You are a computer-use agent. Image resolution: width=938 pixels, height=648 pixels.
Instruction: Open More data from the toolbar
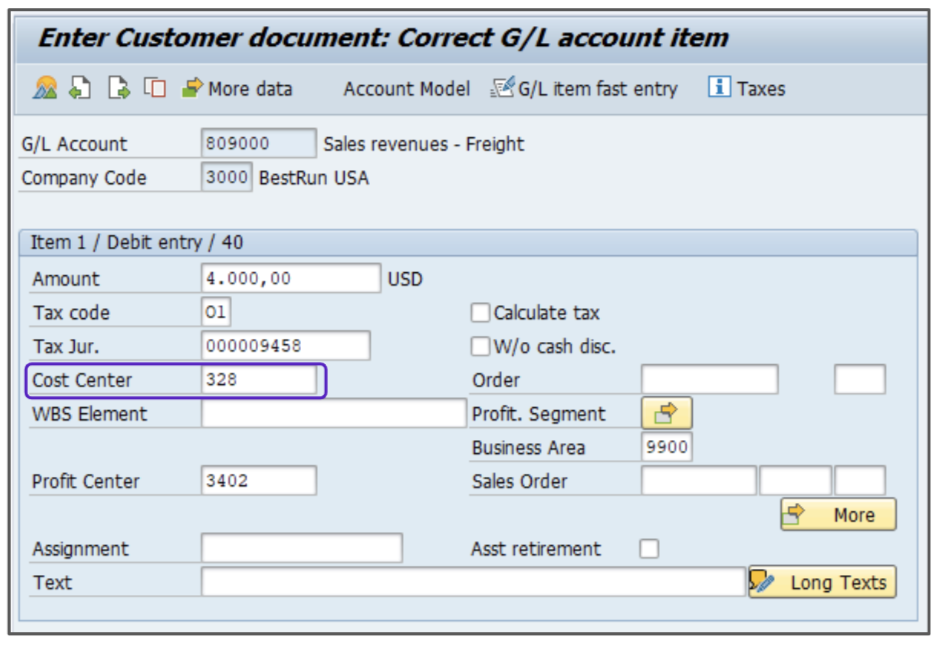point(237,89)
